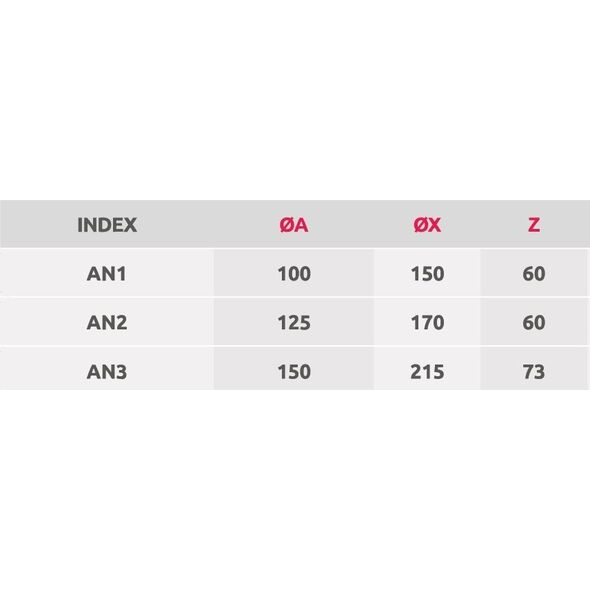The height and width of the screenshot is (590, 590).
Task: Click the Z column header
Action: (x=534, y=225)
